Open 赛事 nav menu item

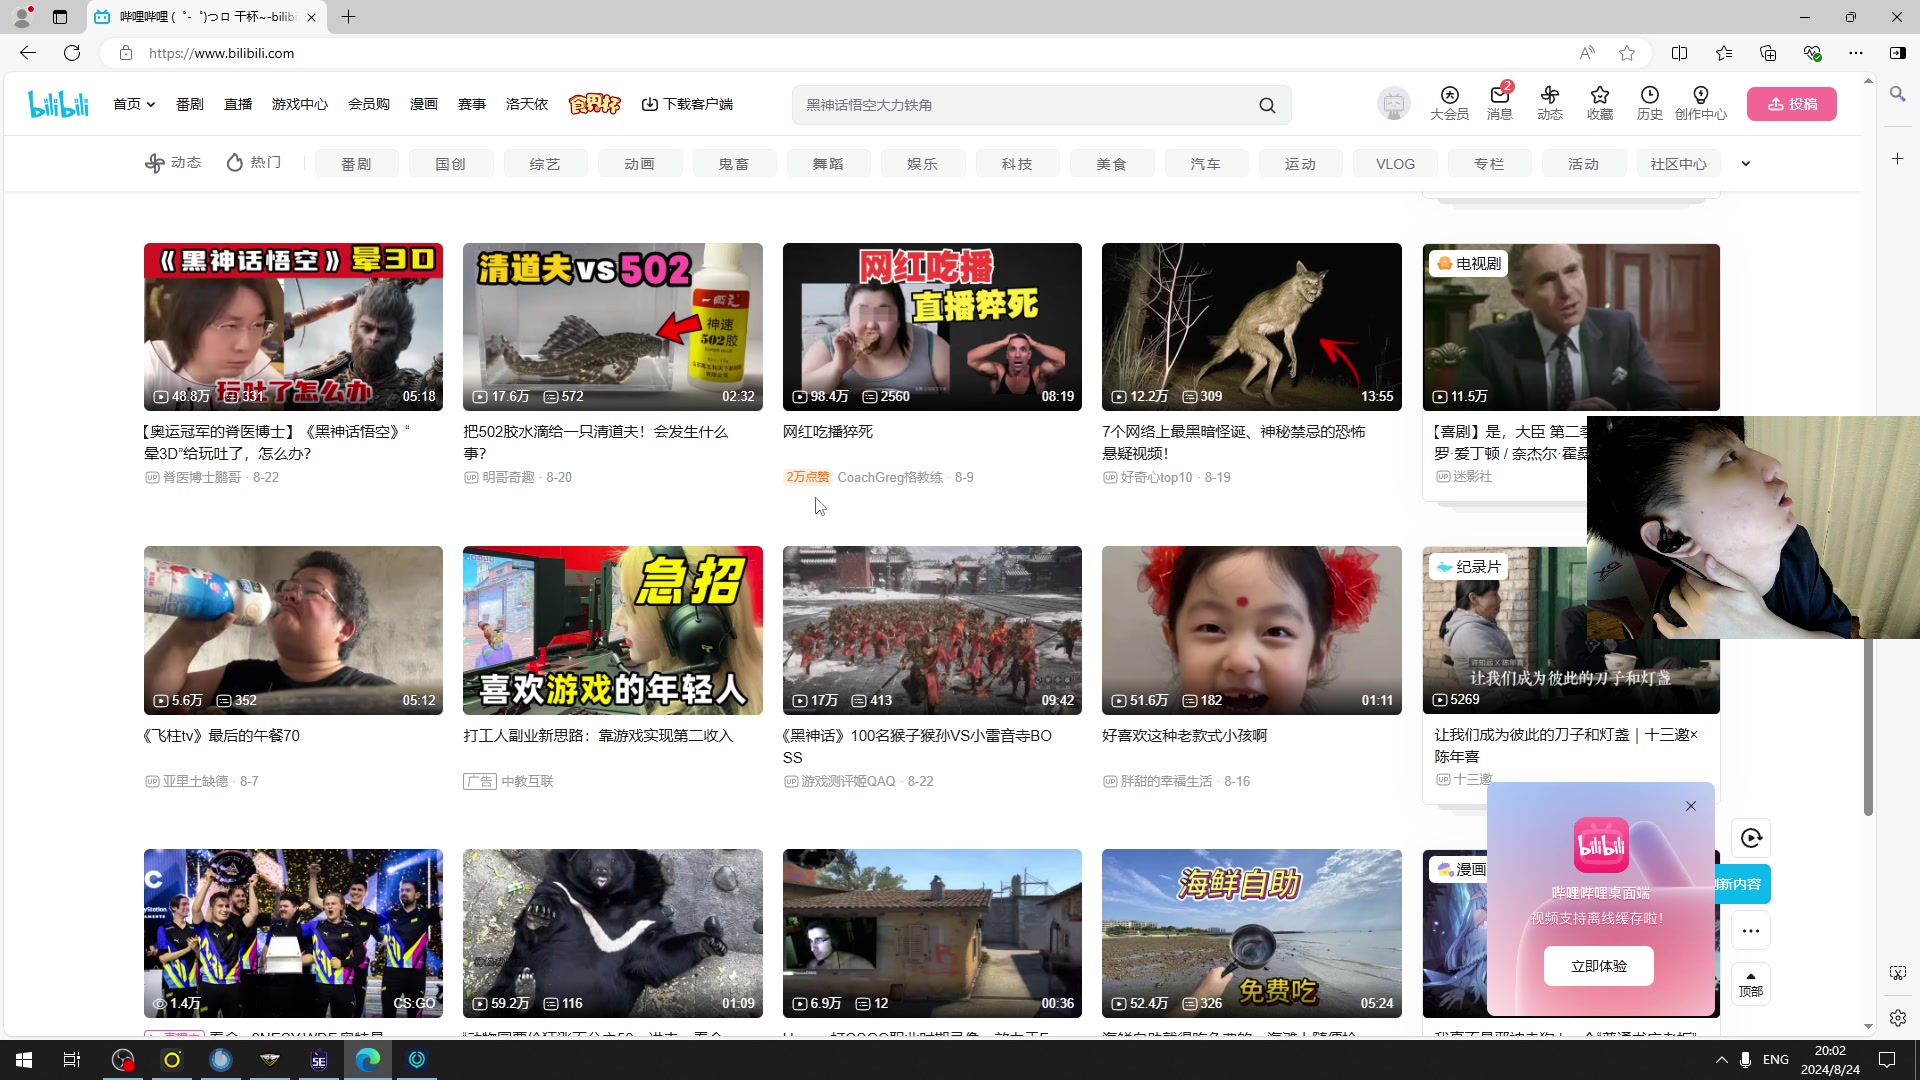point(472,104)
